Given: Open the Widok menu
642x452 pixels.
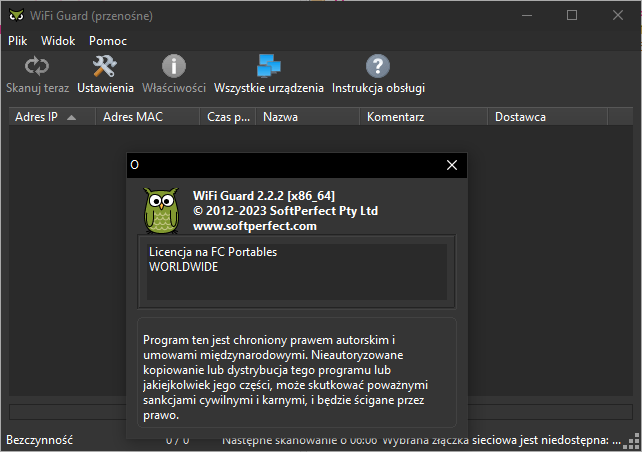Looking at the screenshot, I should (58, 41).
